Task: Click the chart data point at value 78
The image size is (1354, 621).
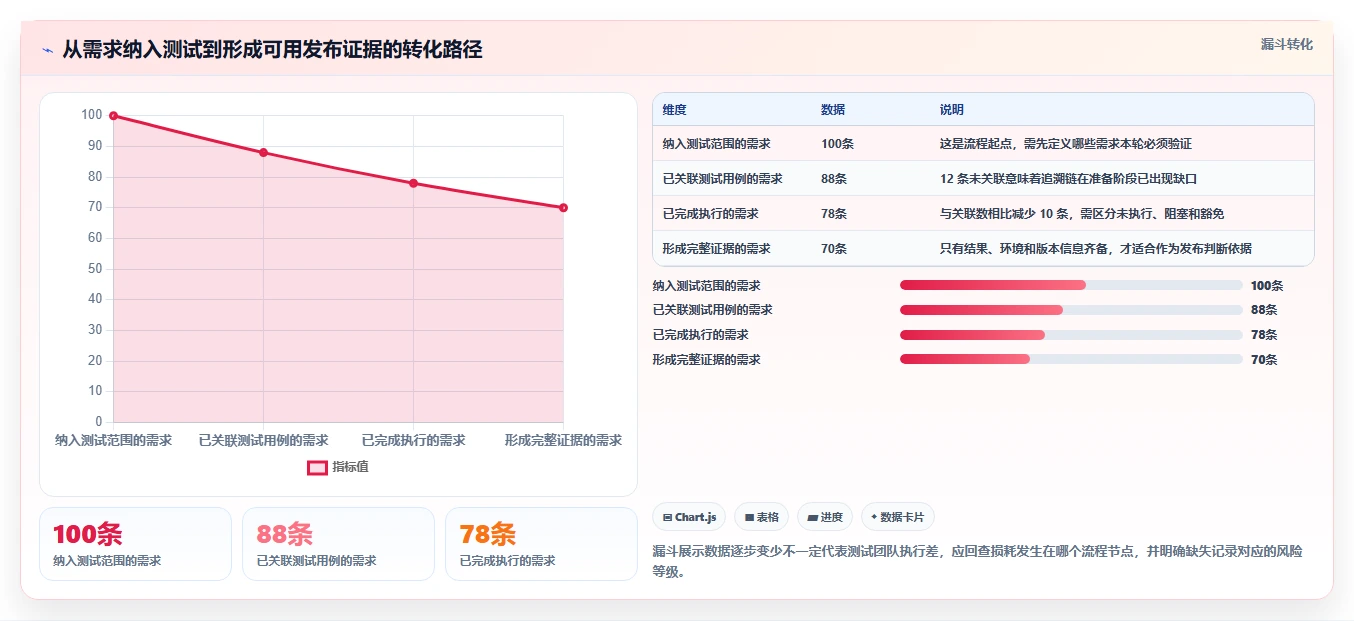Action: pos(413,183)
